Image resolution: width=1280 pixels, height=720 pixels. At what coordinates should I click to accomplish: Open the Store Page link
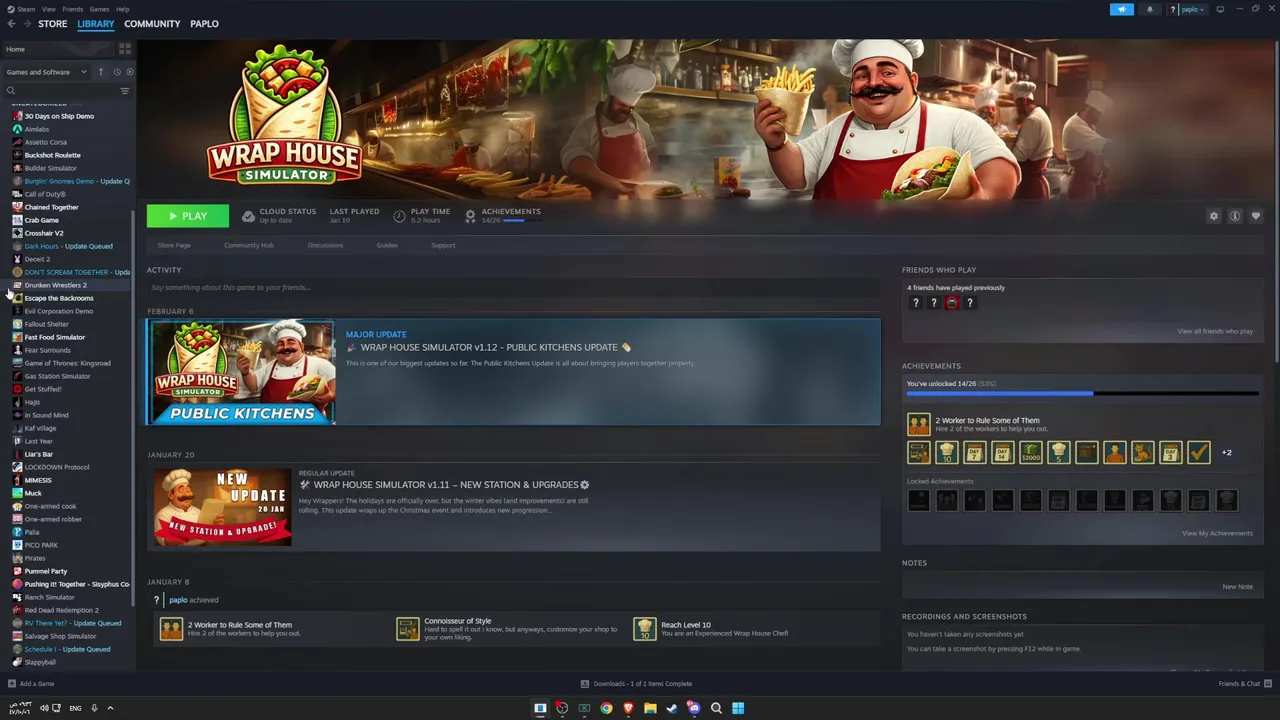click(x=174, y=245)
